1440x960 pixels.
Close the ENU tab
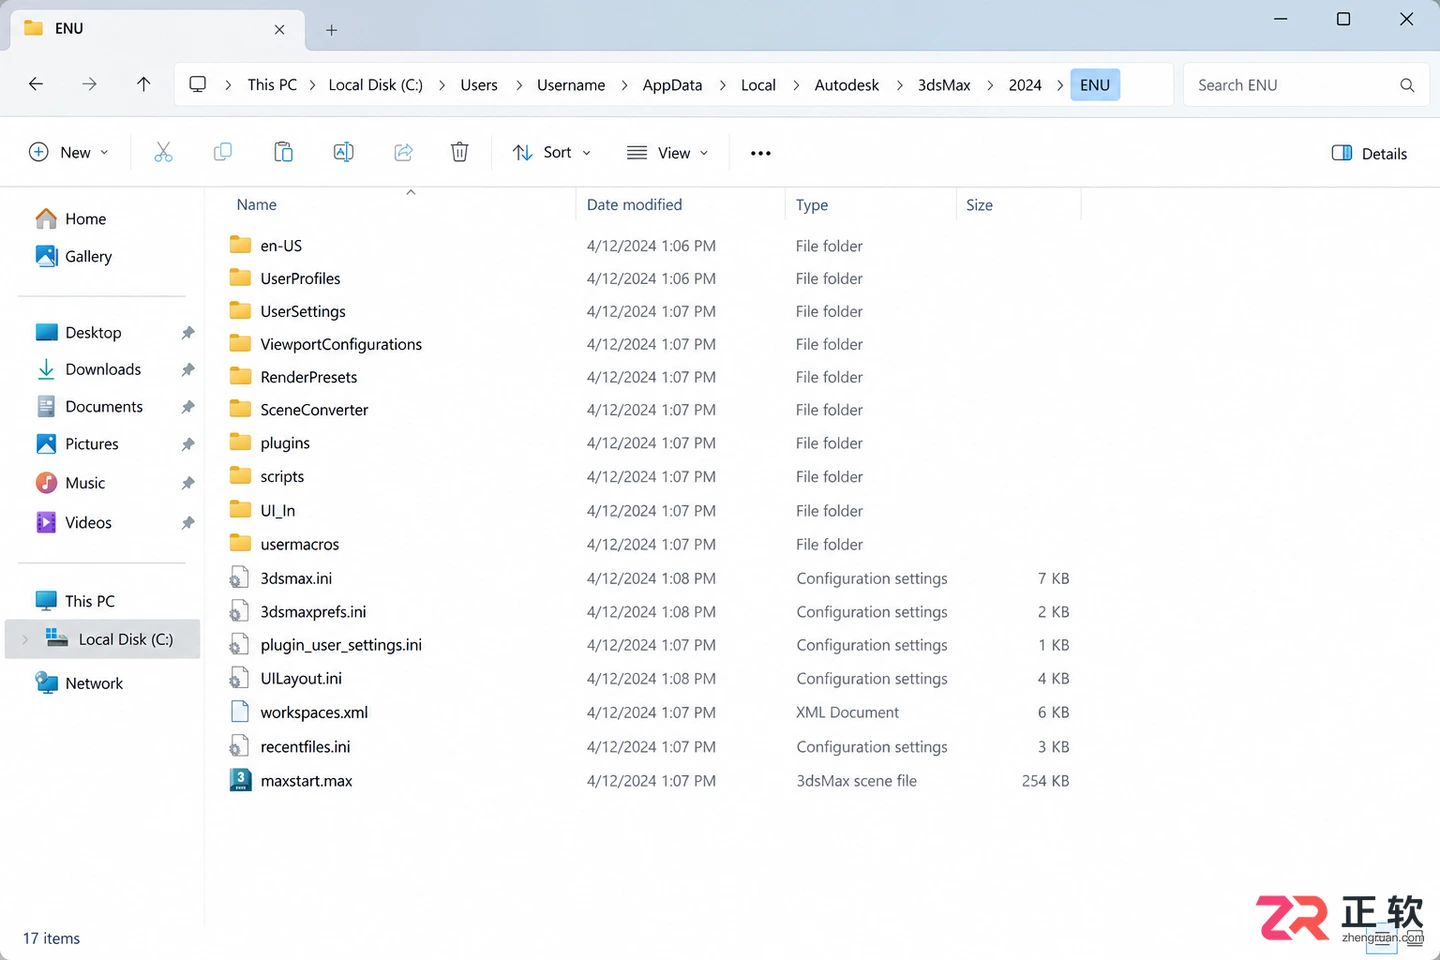(279, 29)
